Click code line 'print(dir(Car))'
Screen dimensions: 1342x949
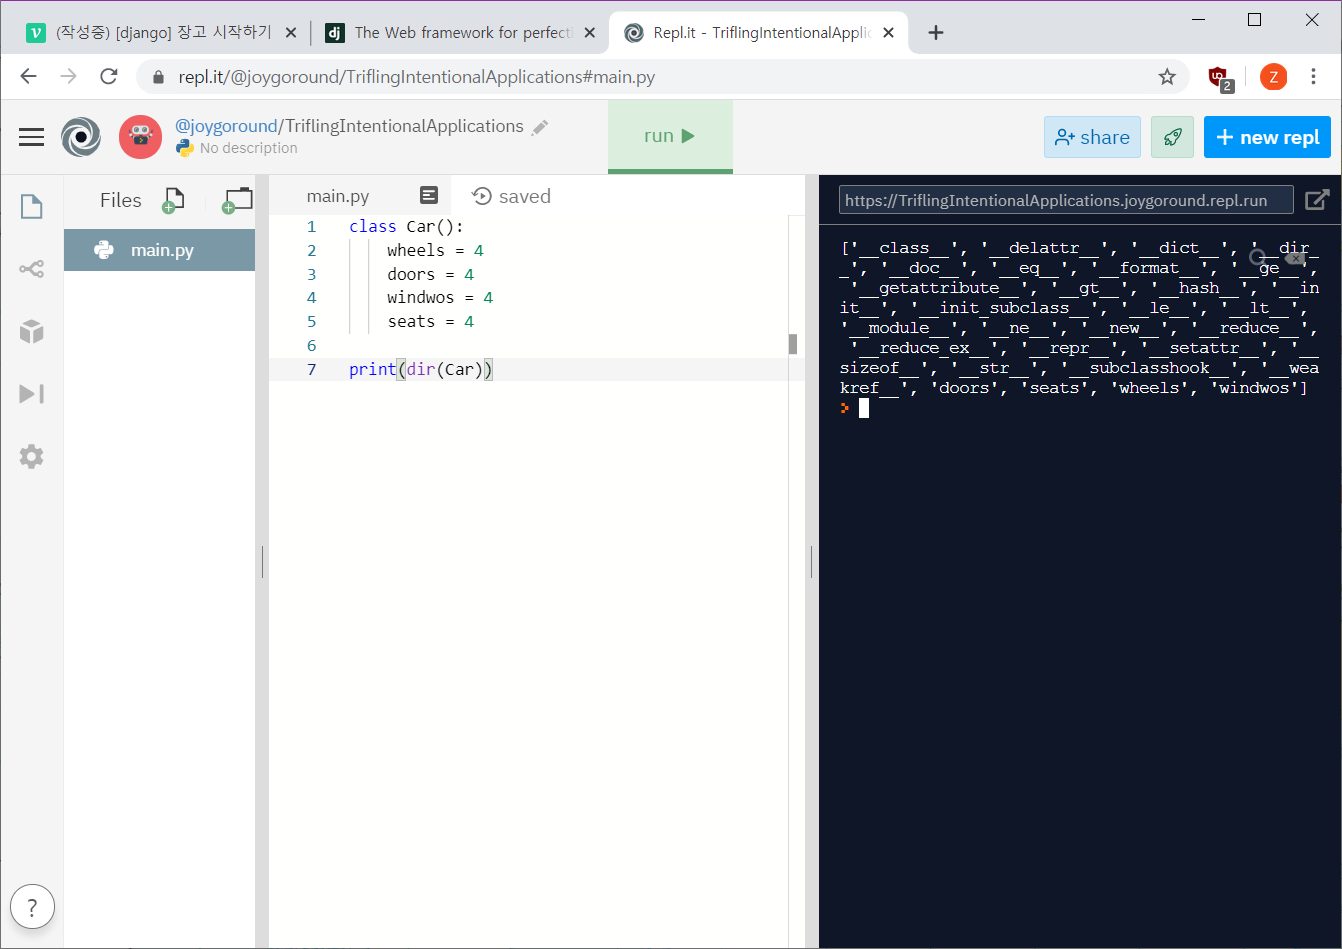(x=421, y=370)
